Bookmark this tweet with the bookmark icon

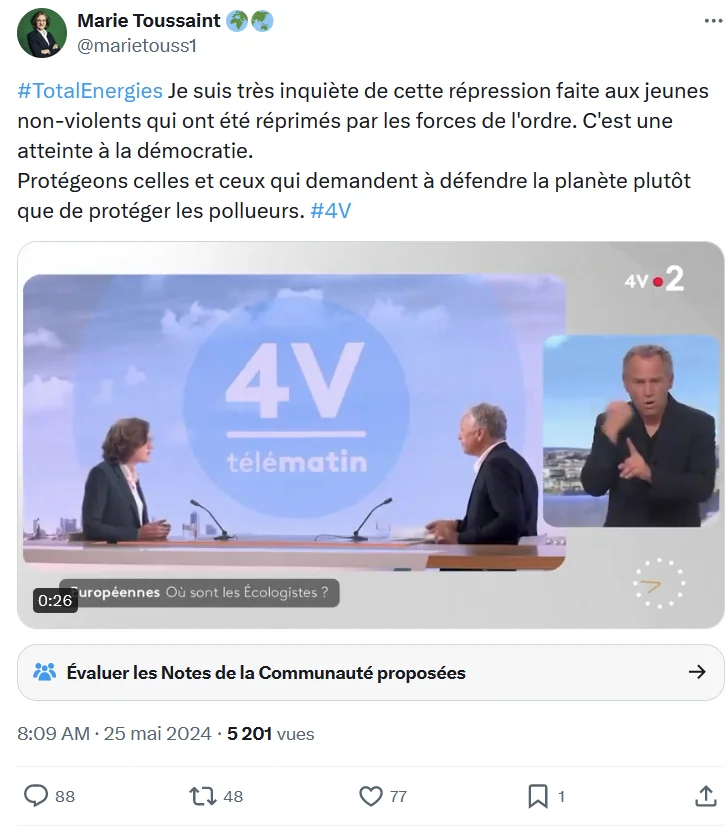coord(538,796)
